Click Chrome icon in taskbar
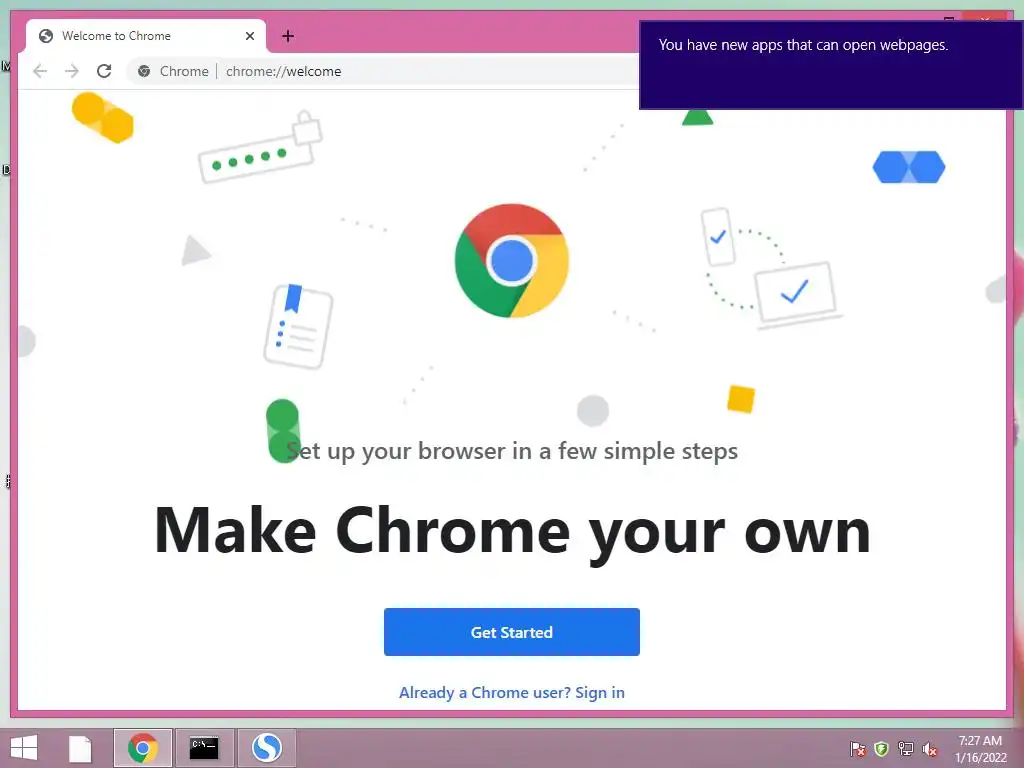Image resolution: width=1024 pixels, height=768 pixels. [x=143, y=748]
